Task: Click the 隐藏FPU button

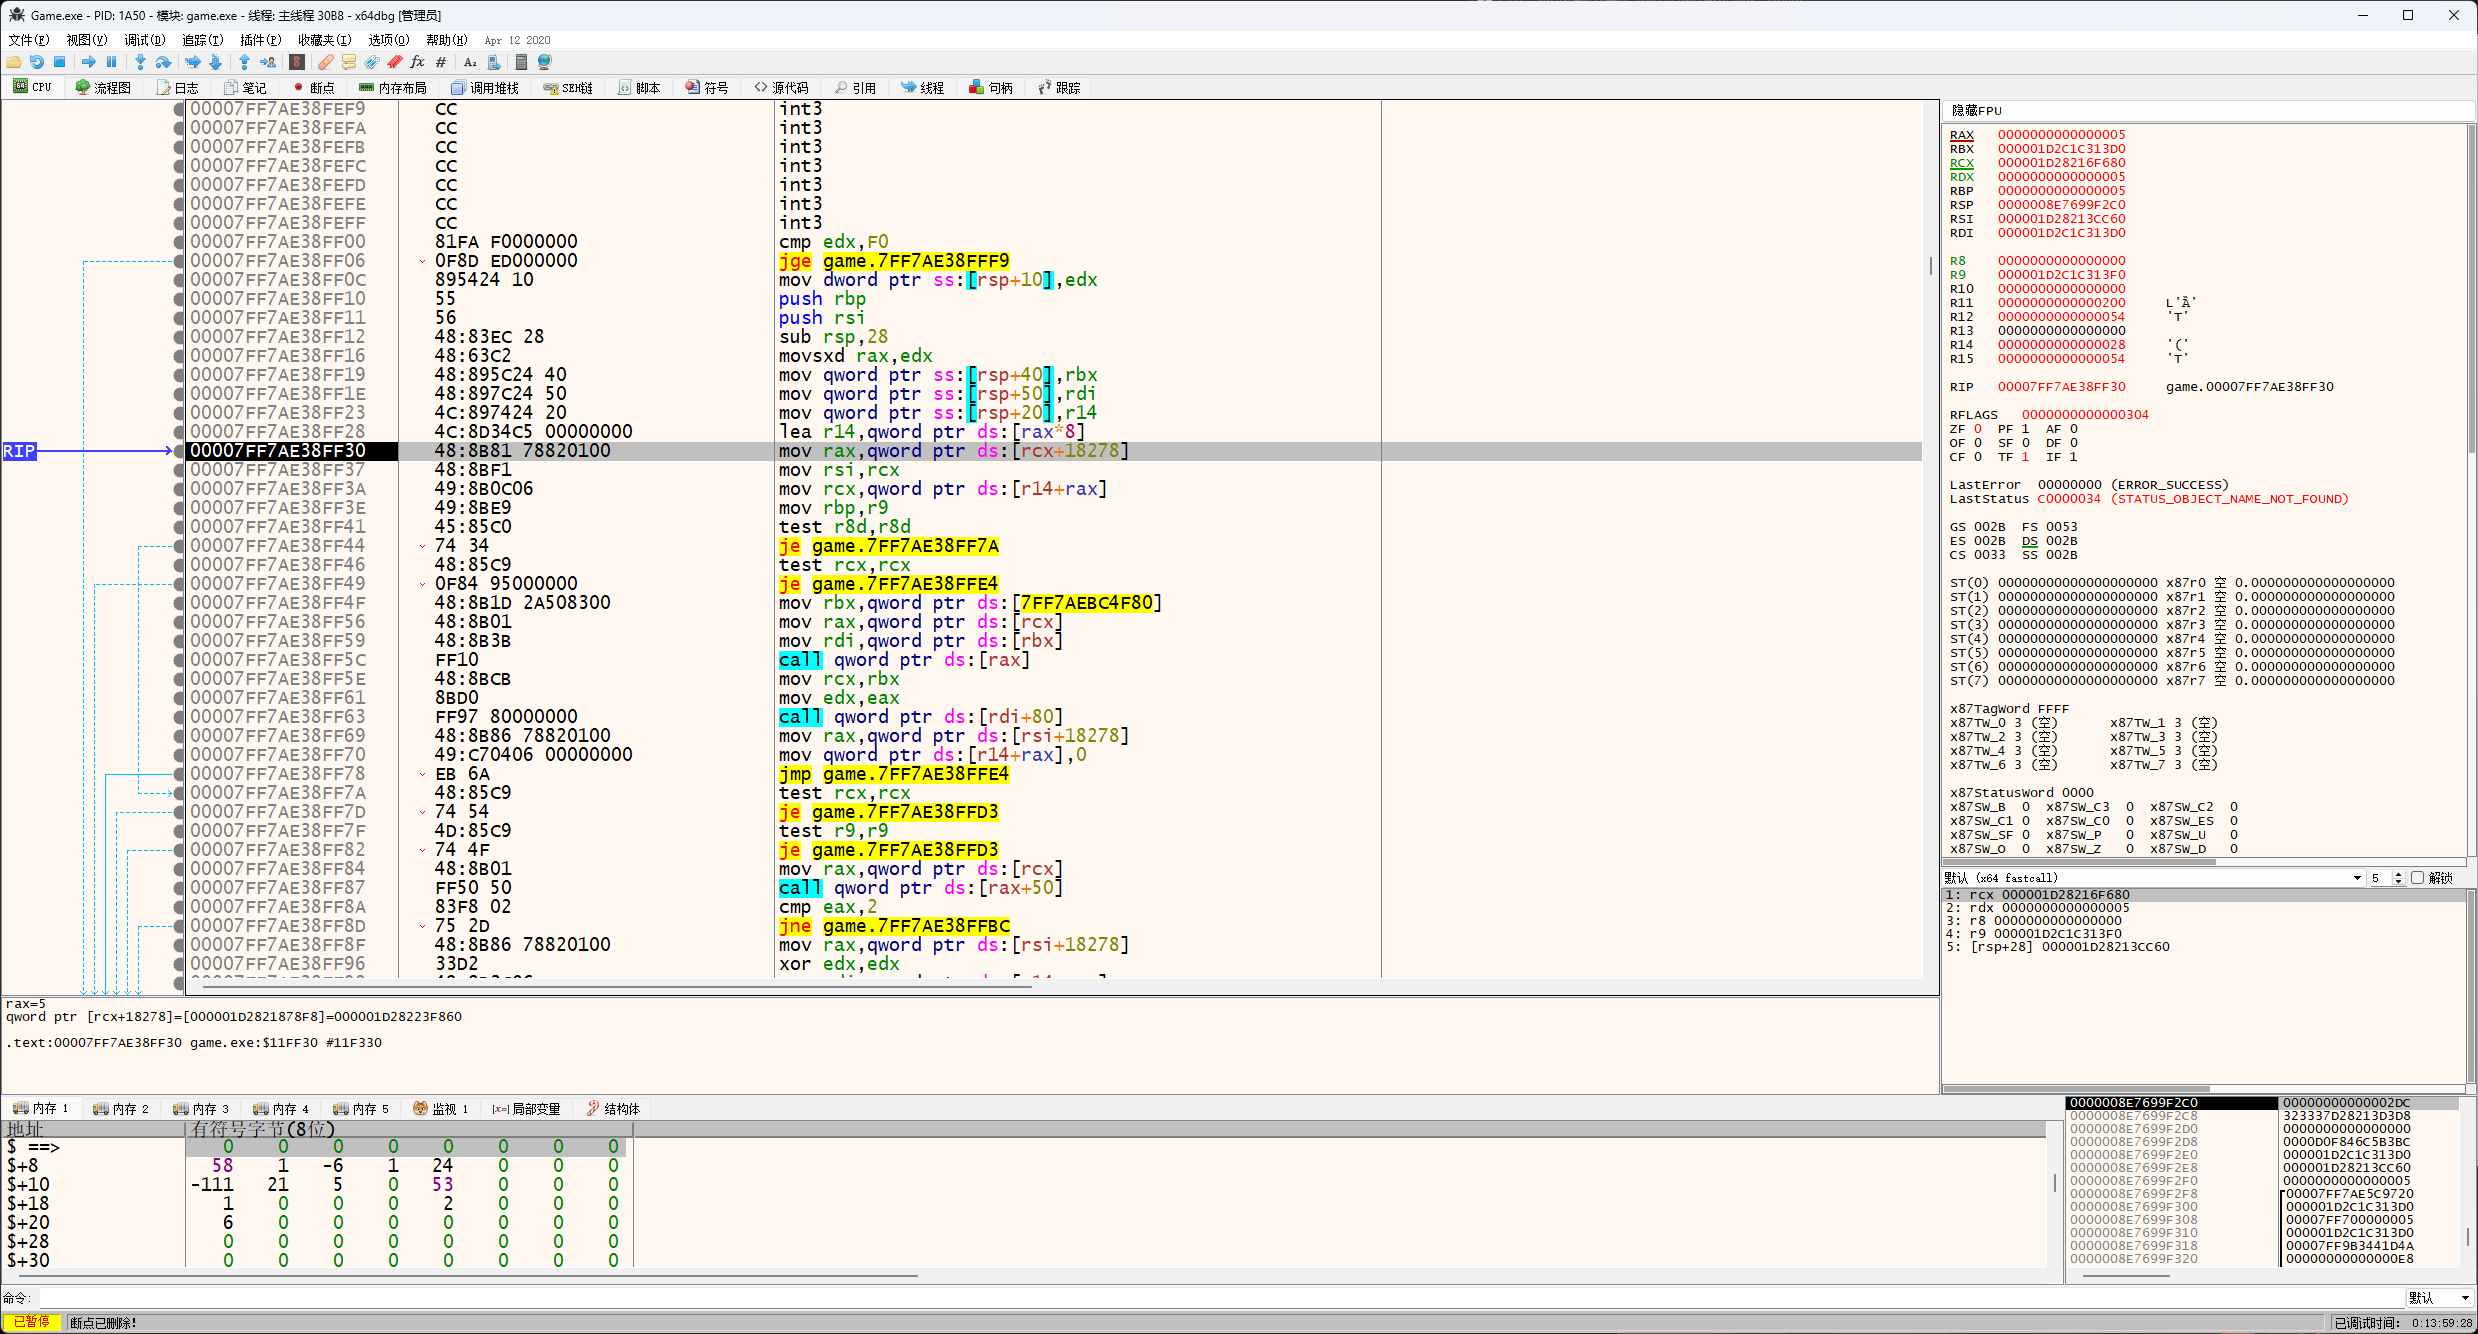Action: tap(1976, 111)
